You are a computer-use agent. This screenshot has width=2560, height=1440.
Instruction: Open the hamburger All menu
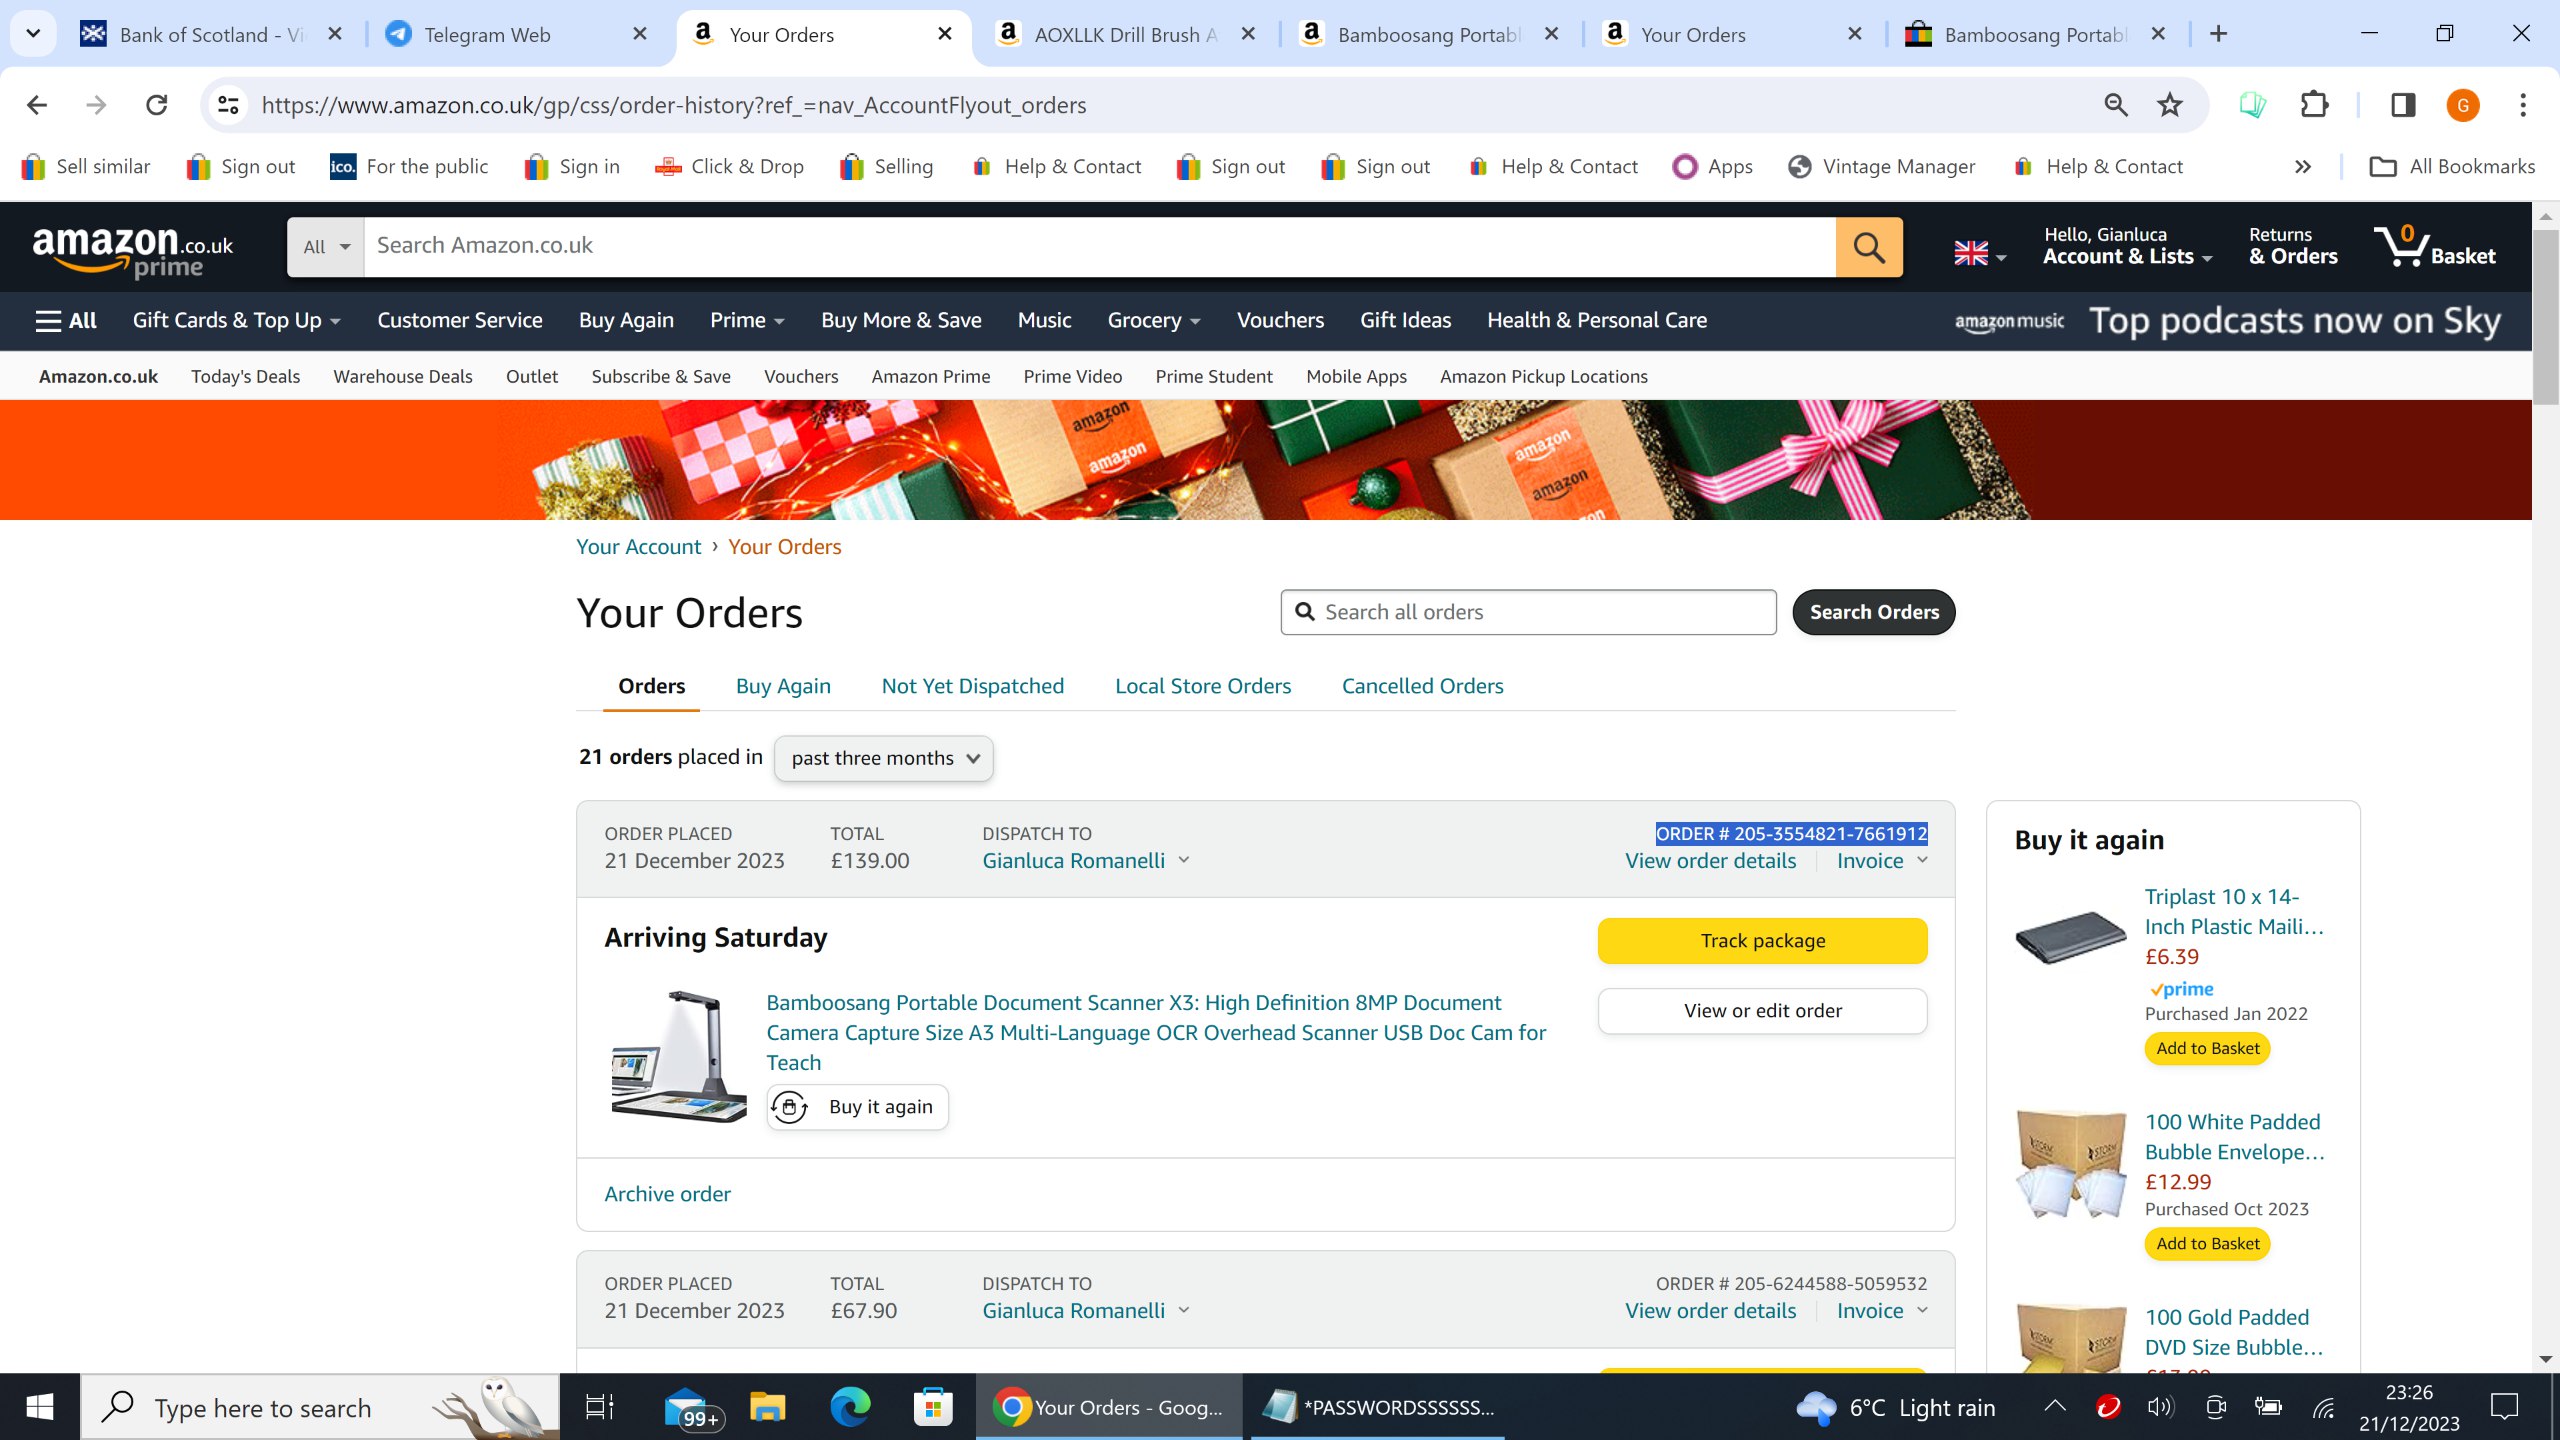pyautogui.click(x=66, y=320)
